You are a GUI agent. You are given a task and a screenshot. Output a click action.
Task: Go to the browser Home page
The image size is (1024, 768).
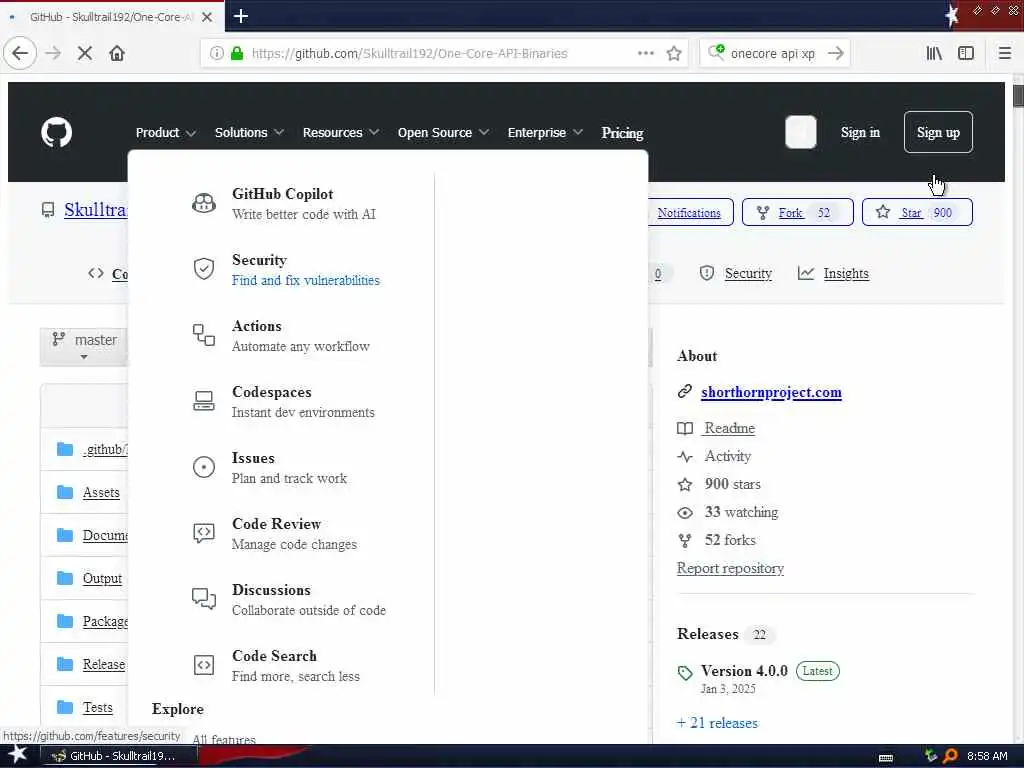[117, 54]
